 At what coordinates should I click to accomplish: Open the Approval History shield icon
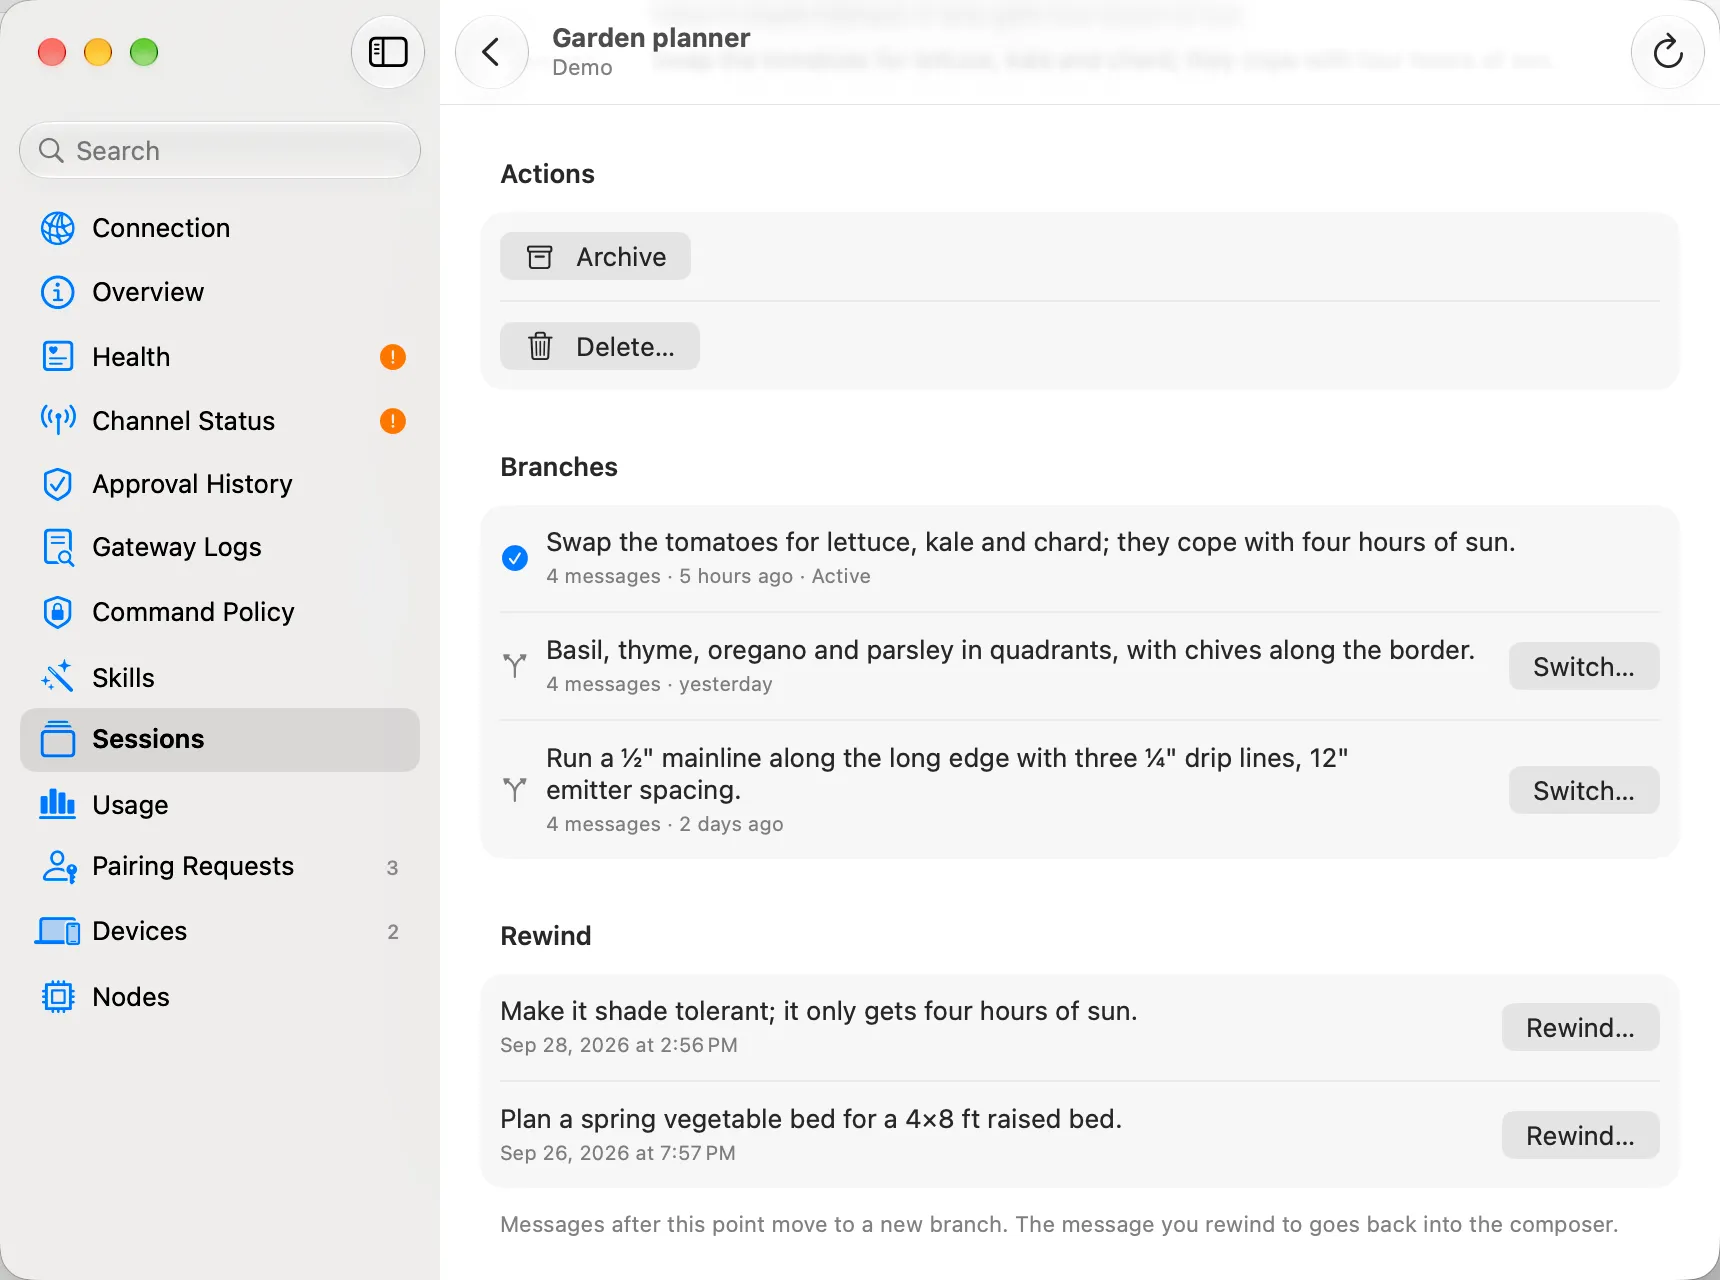coord(58,484)
